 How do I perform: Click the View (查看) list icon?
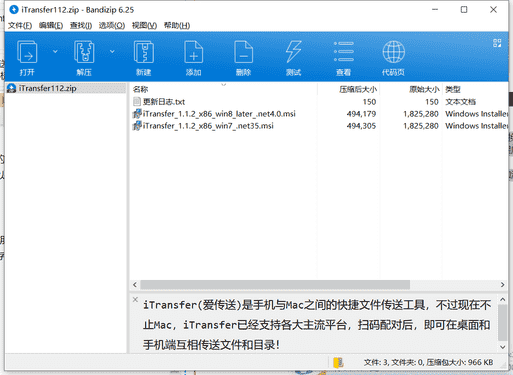click(x=343, y=52)
